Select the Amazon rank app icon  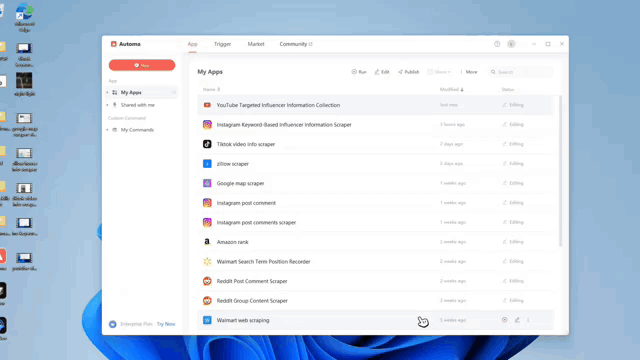click(207, 242)
